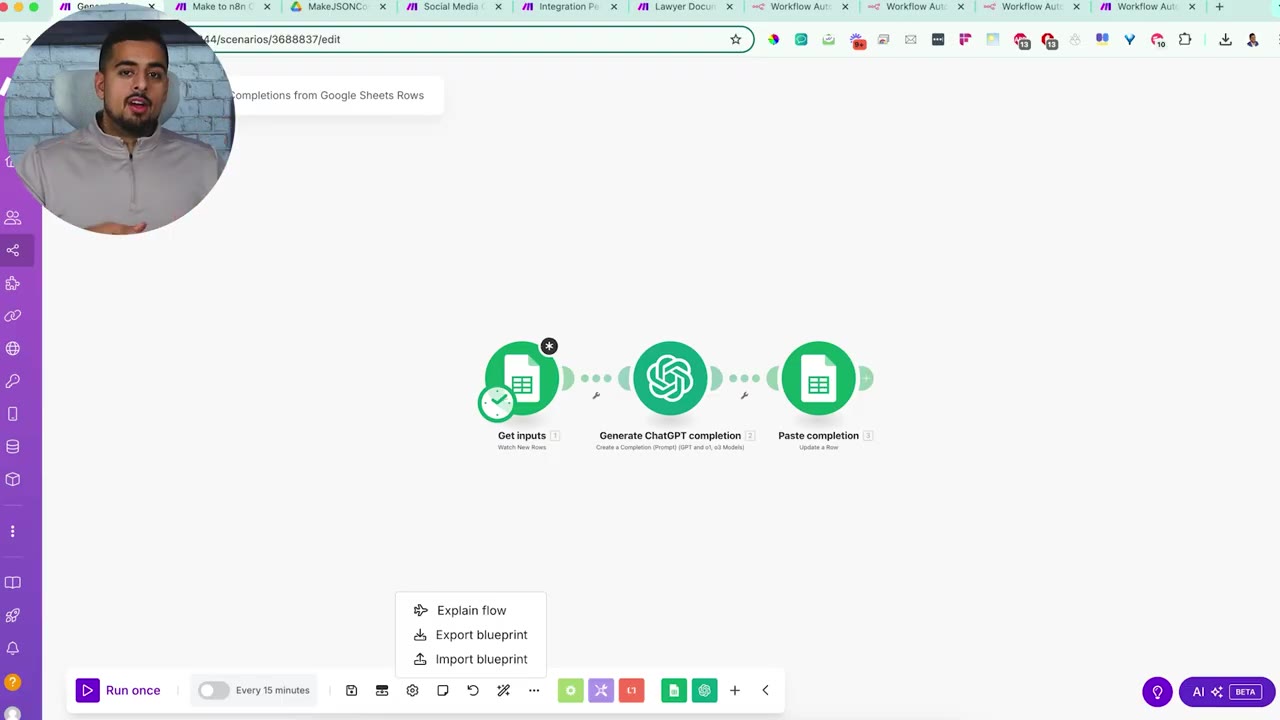Open Connections chain-link sidebar icon
This screenshot has height=720, width=1280.
click(13, 316)
